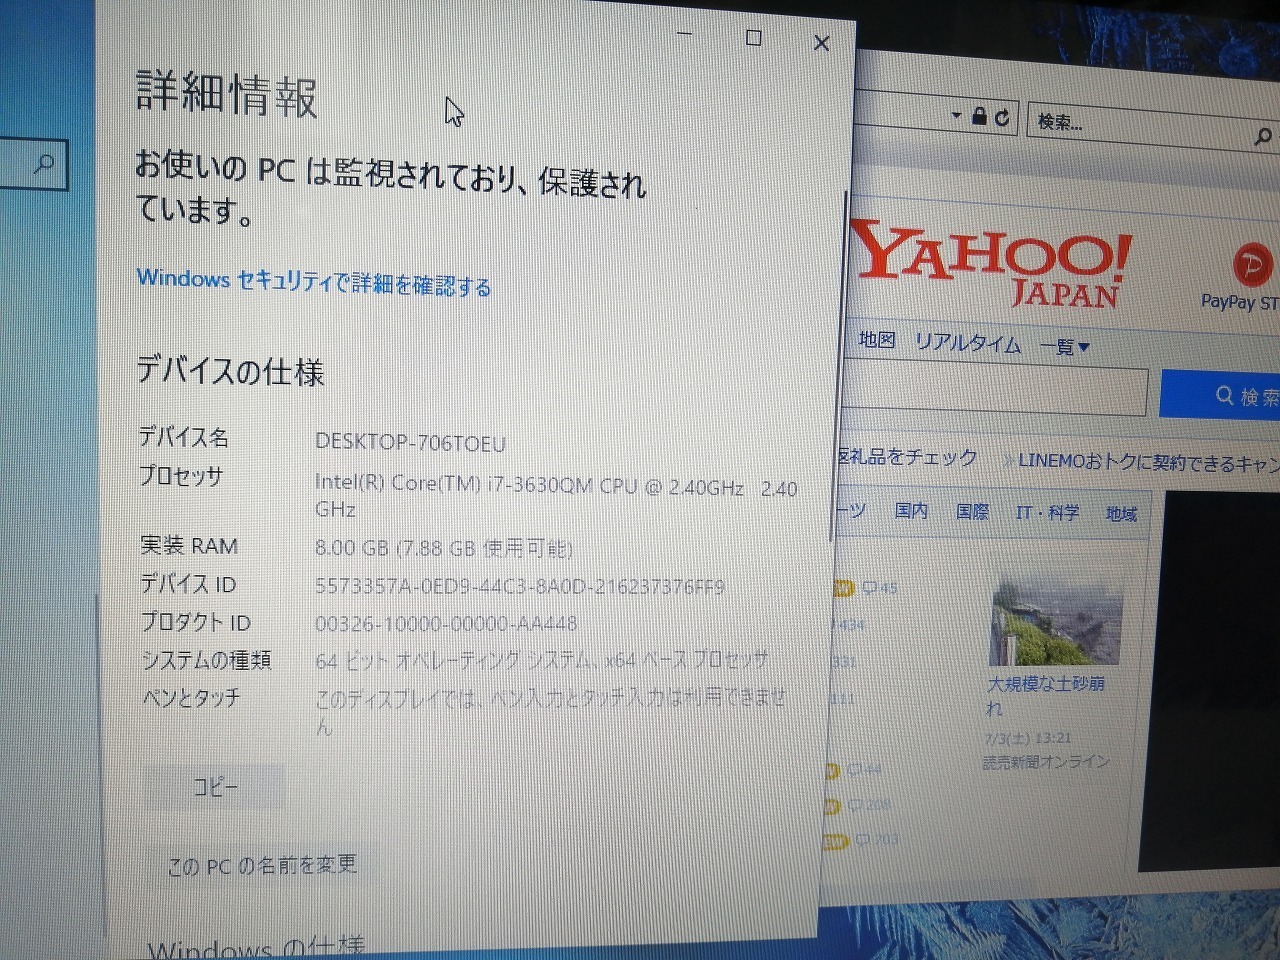Open the browser address bar dropdown arrow
This screenshot has width=1280, height=960.
click(956, 116)
